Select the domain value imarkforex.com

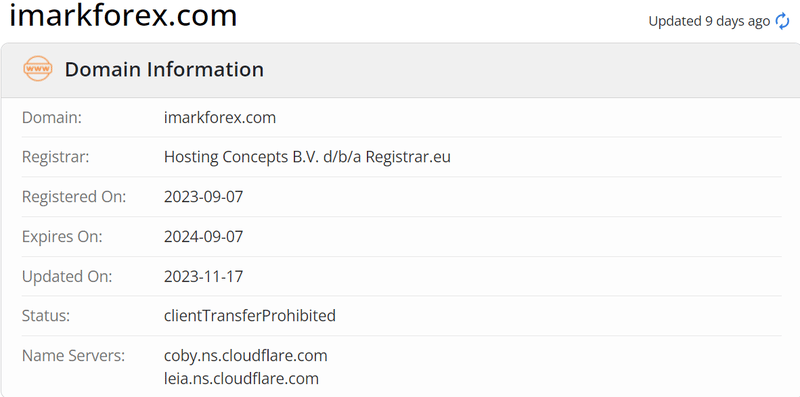click(x=220, y=118)
